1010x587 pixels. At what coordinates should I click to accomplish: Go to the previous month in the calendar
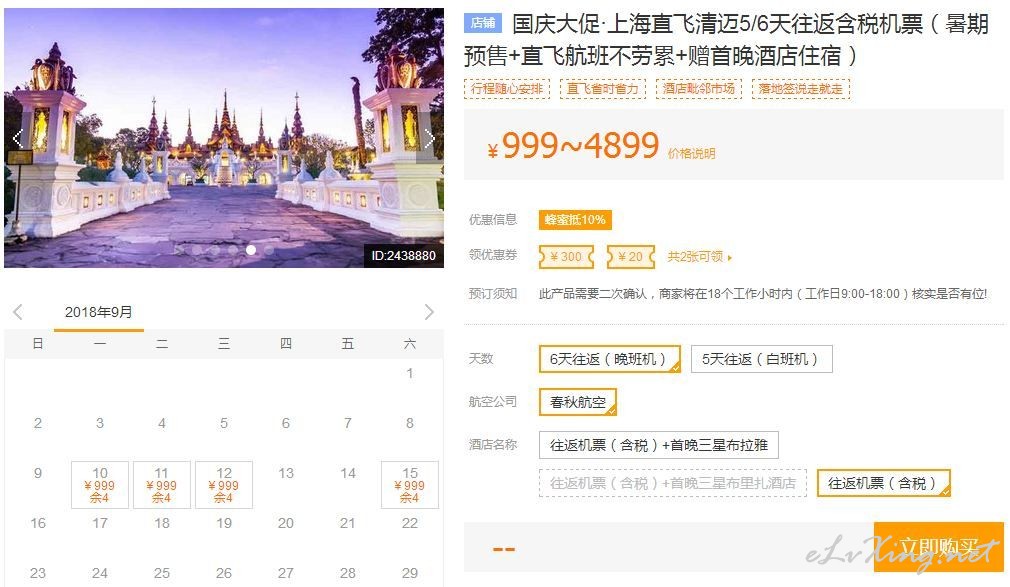tap(18, 312)
